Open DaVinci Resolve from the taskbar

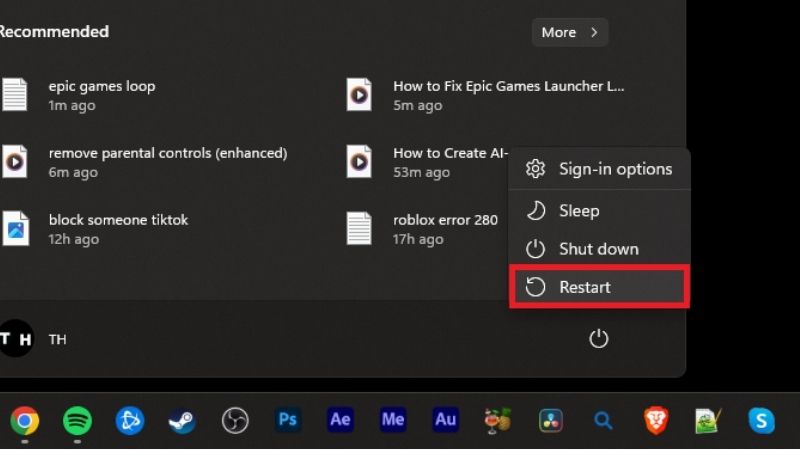tap(551, 420)
